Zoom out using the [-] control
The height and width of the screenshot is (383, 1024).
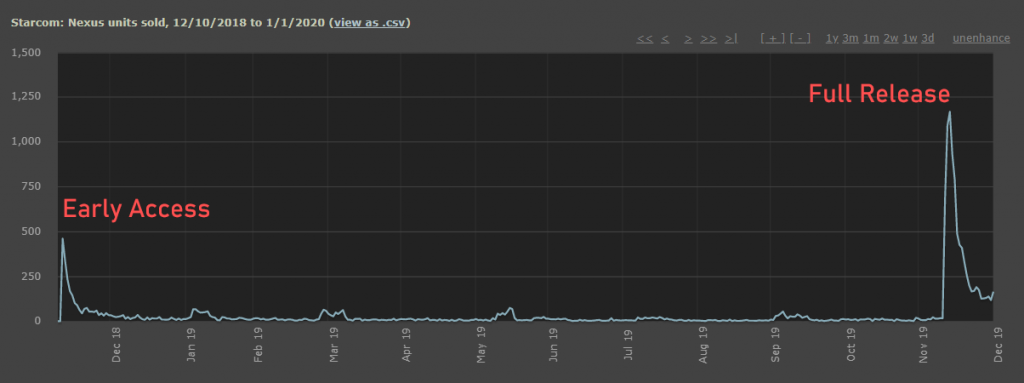click(800, 39)
